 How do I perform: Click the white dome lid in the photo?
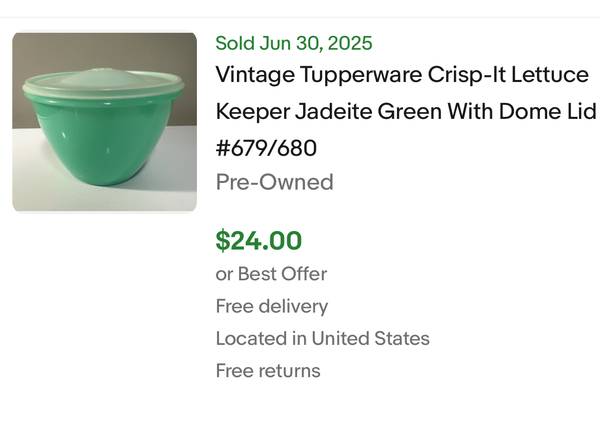tap(104, 80)
